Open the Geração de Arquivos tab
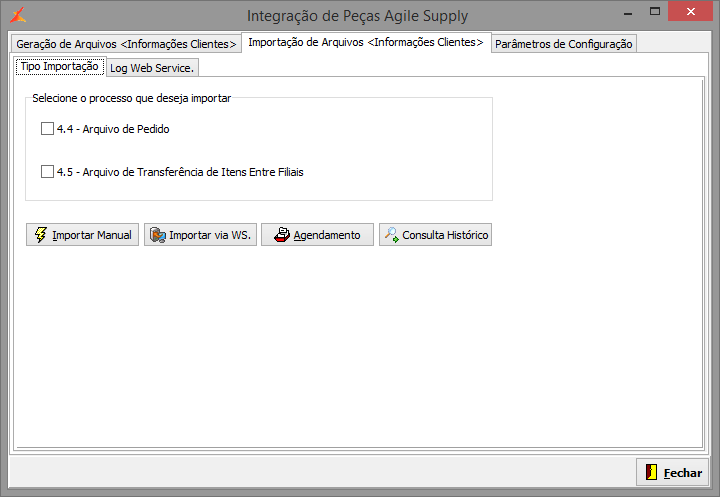Image resolution: width=720 pixels, height=497 pixels. click(126, 44)
